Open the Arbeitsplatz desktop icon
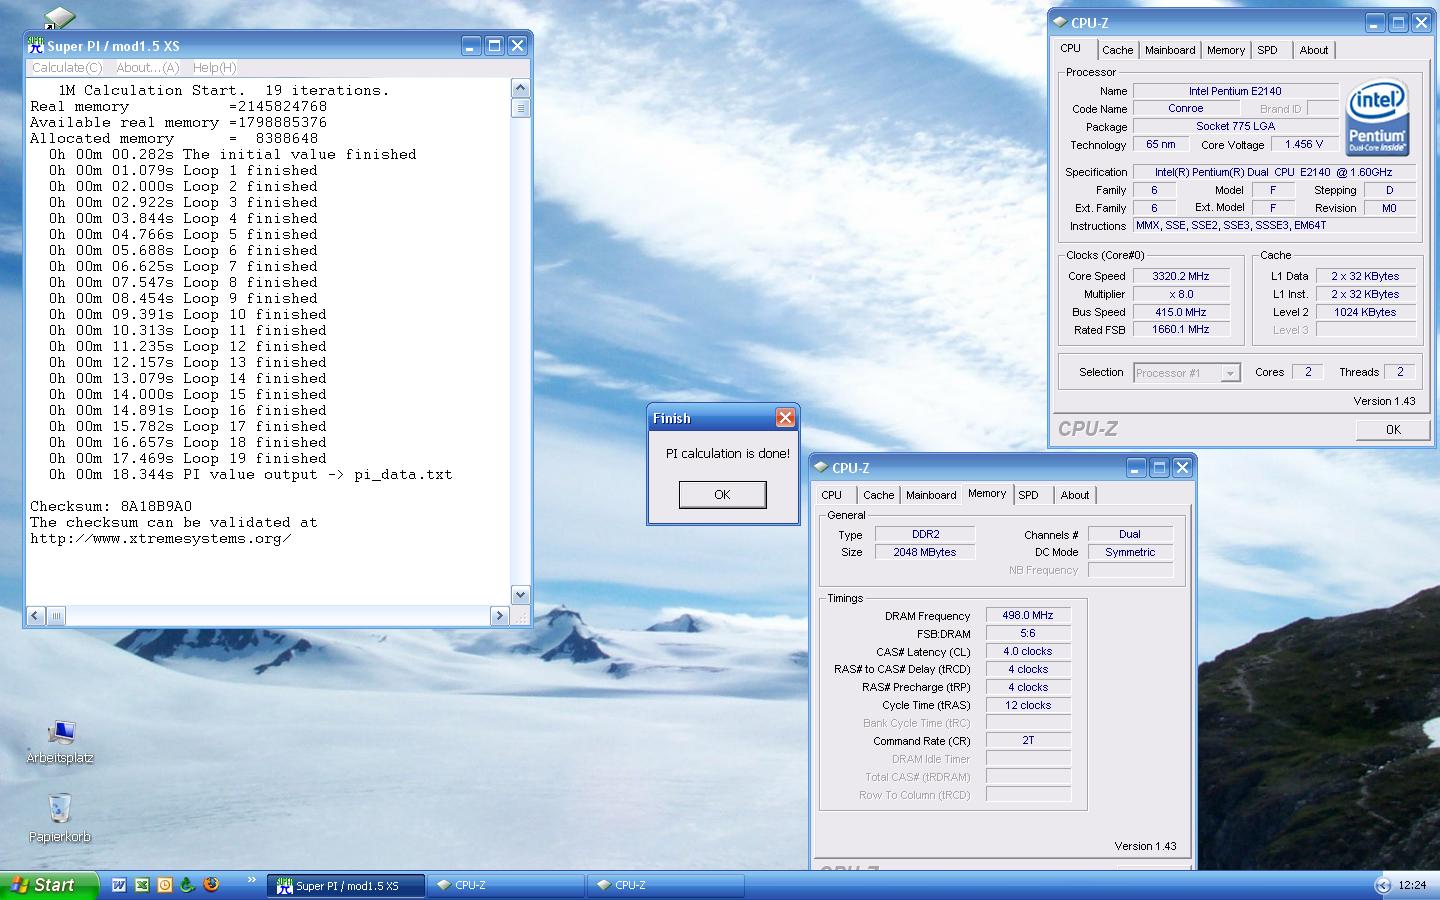1440x900 pixels. [60, 735]
